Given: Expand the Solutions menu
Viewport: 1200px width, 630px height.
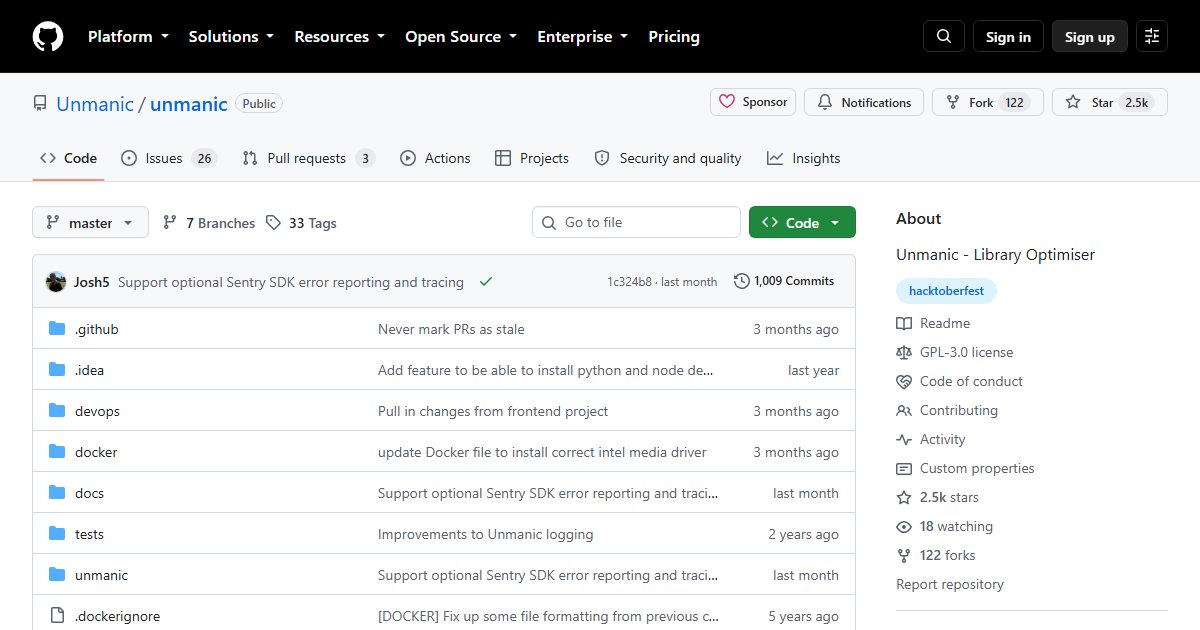Looking at the screenshot, I should click(231, 37).
